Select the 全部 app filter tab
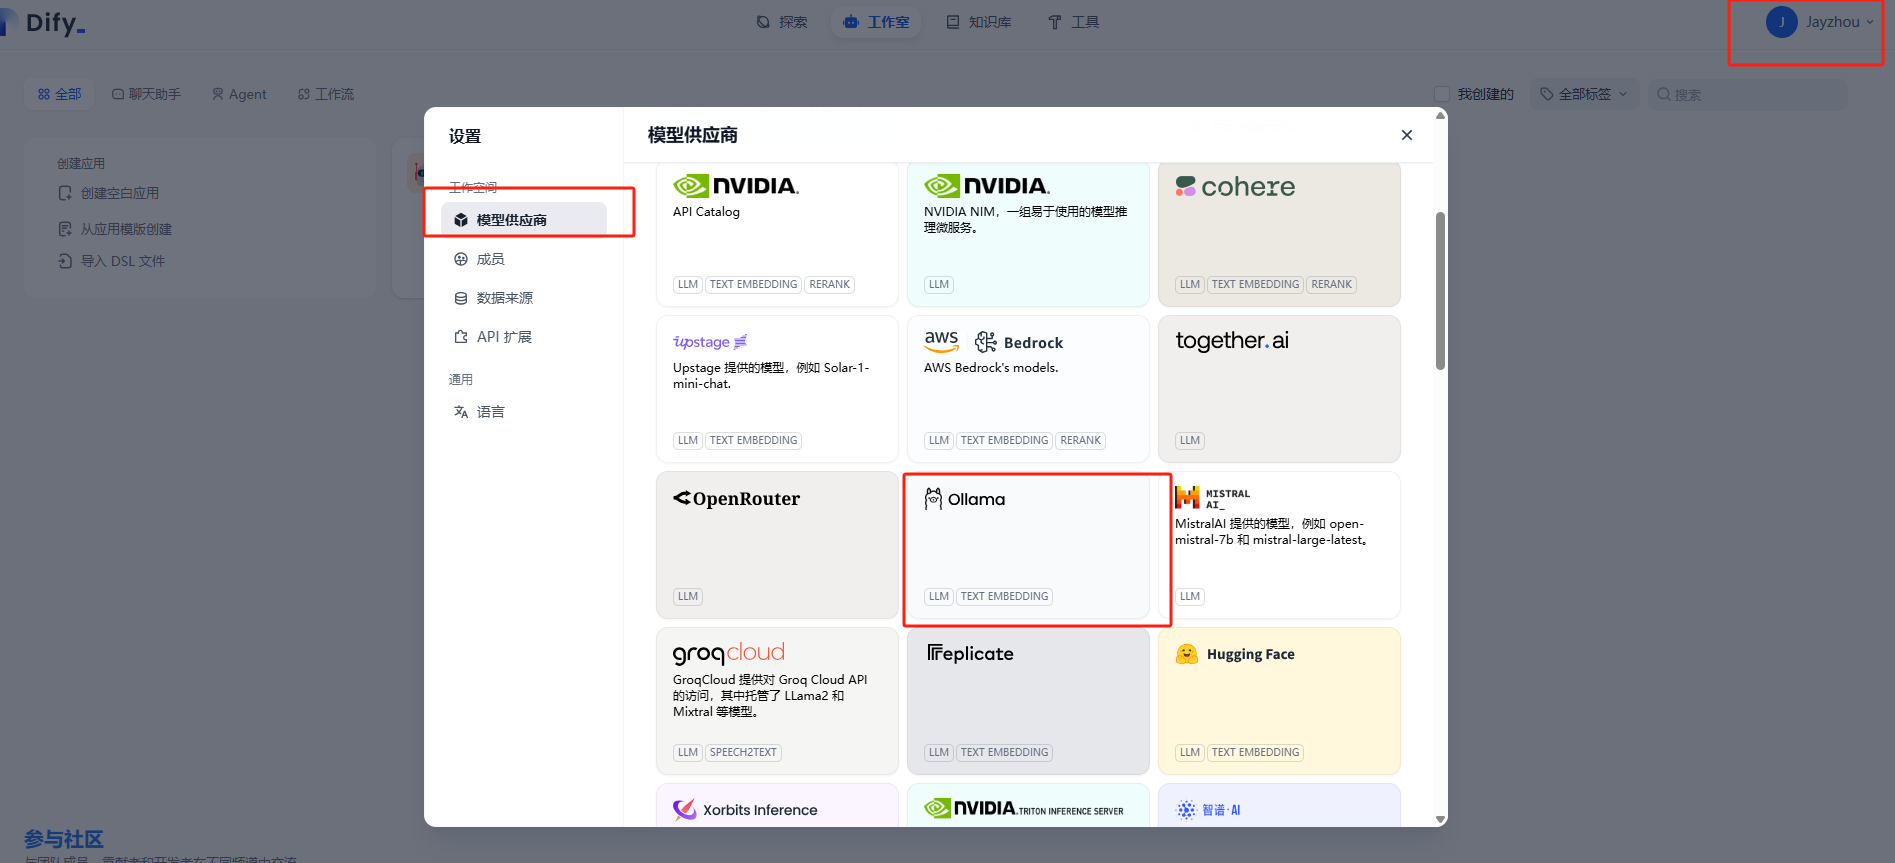The width and height of the screenshot is (1895, 863). point(60,94)
